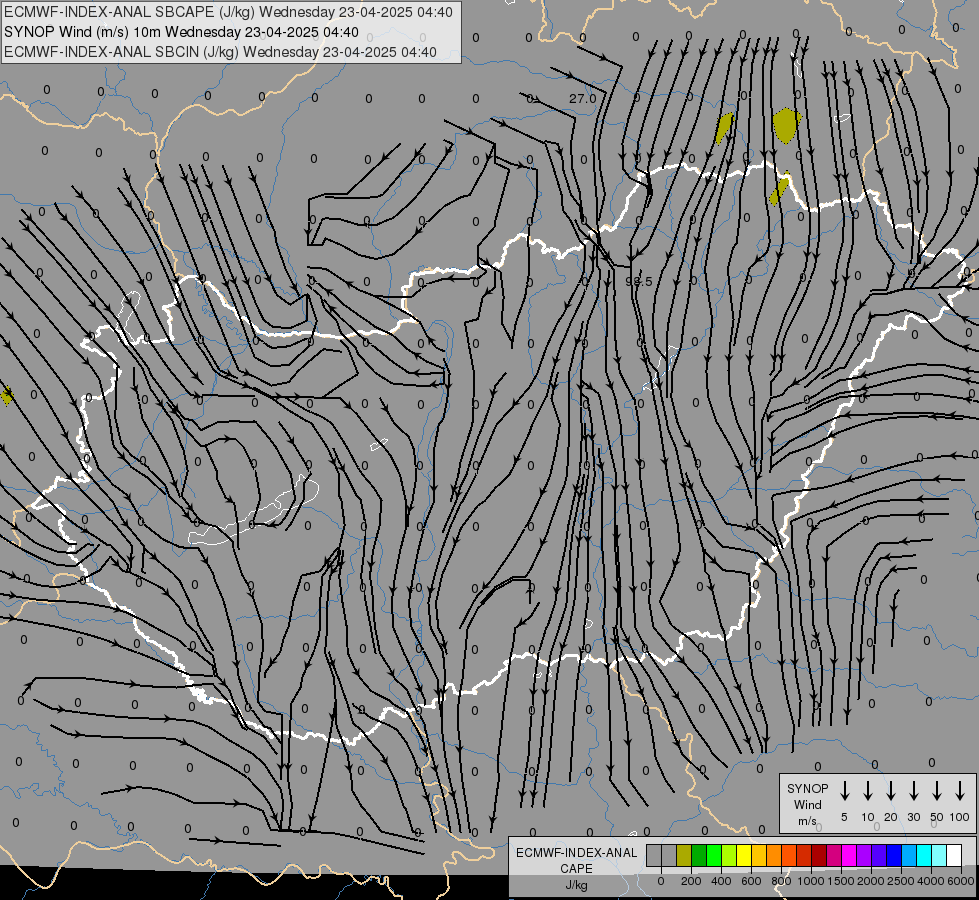Viewport: 979px width, 900px height.
Task: Click the 30 m/s wind arrow symbol
Action: point(913,791)
